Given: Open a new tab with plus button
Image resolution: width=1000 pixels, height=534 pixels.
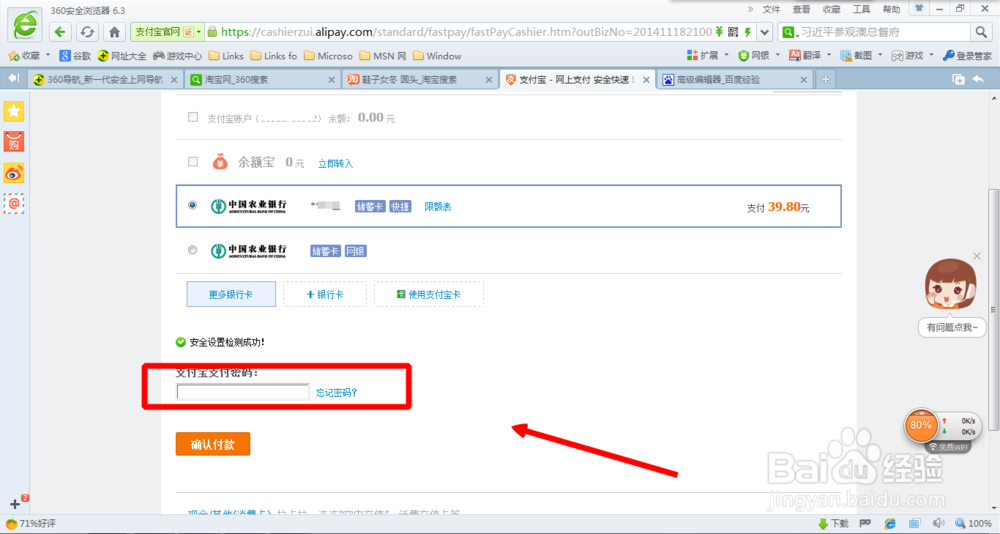Looking at the screenshot, I should tap(825, 79).
